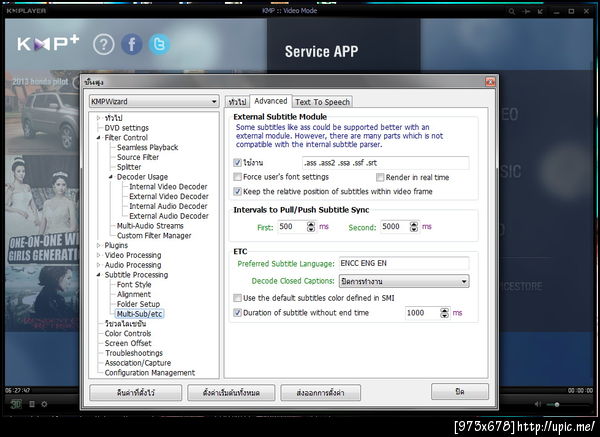The image size is (600, 437).
Task: Enable Use the default subtitles color in SMI
Action: coord(237,298)
